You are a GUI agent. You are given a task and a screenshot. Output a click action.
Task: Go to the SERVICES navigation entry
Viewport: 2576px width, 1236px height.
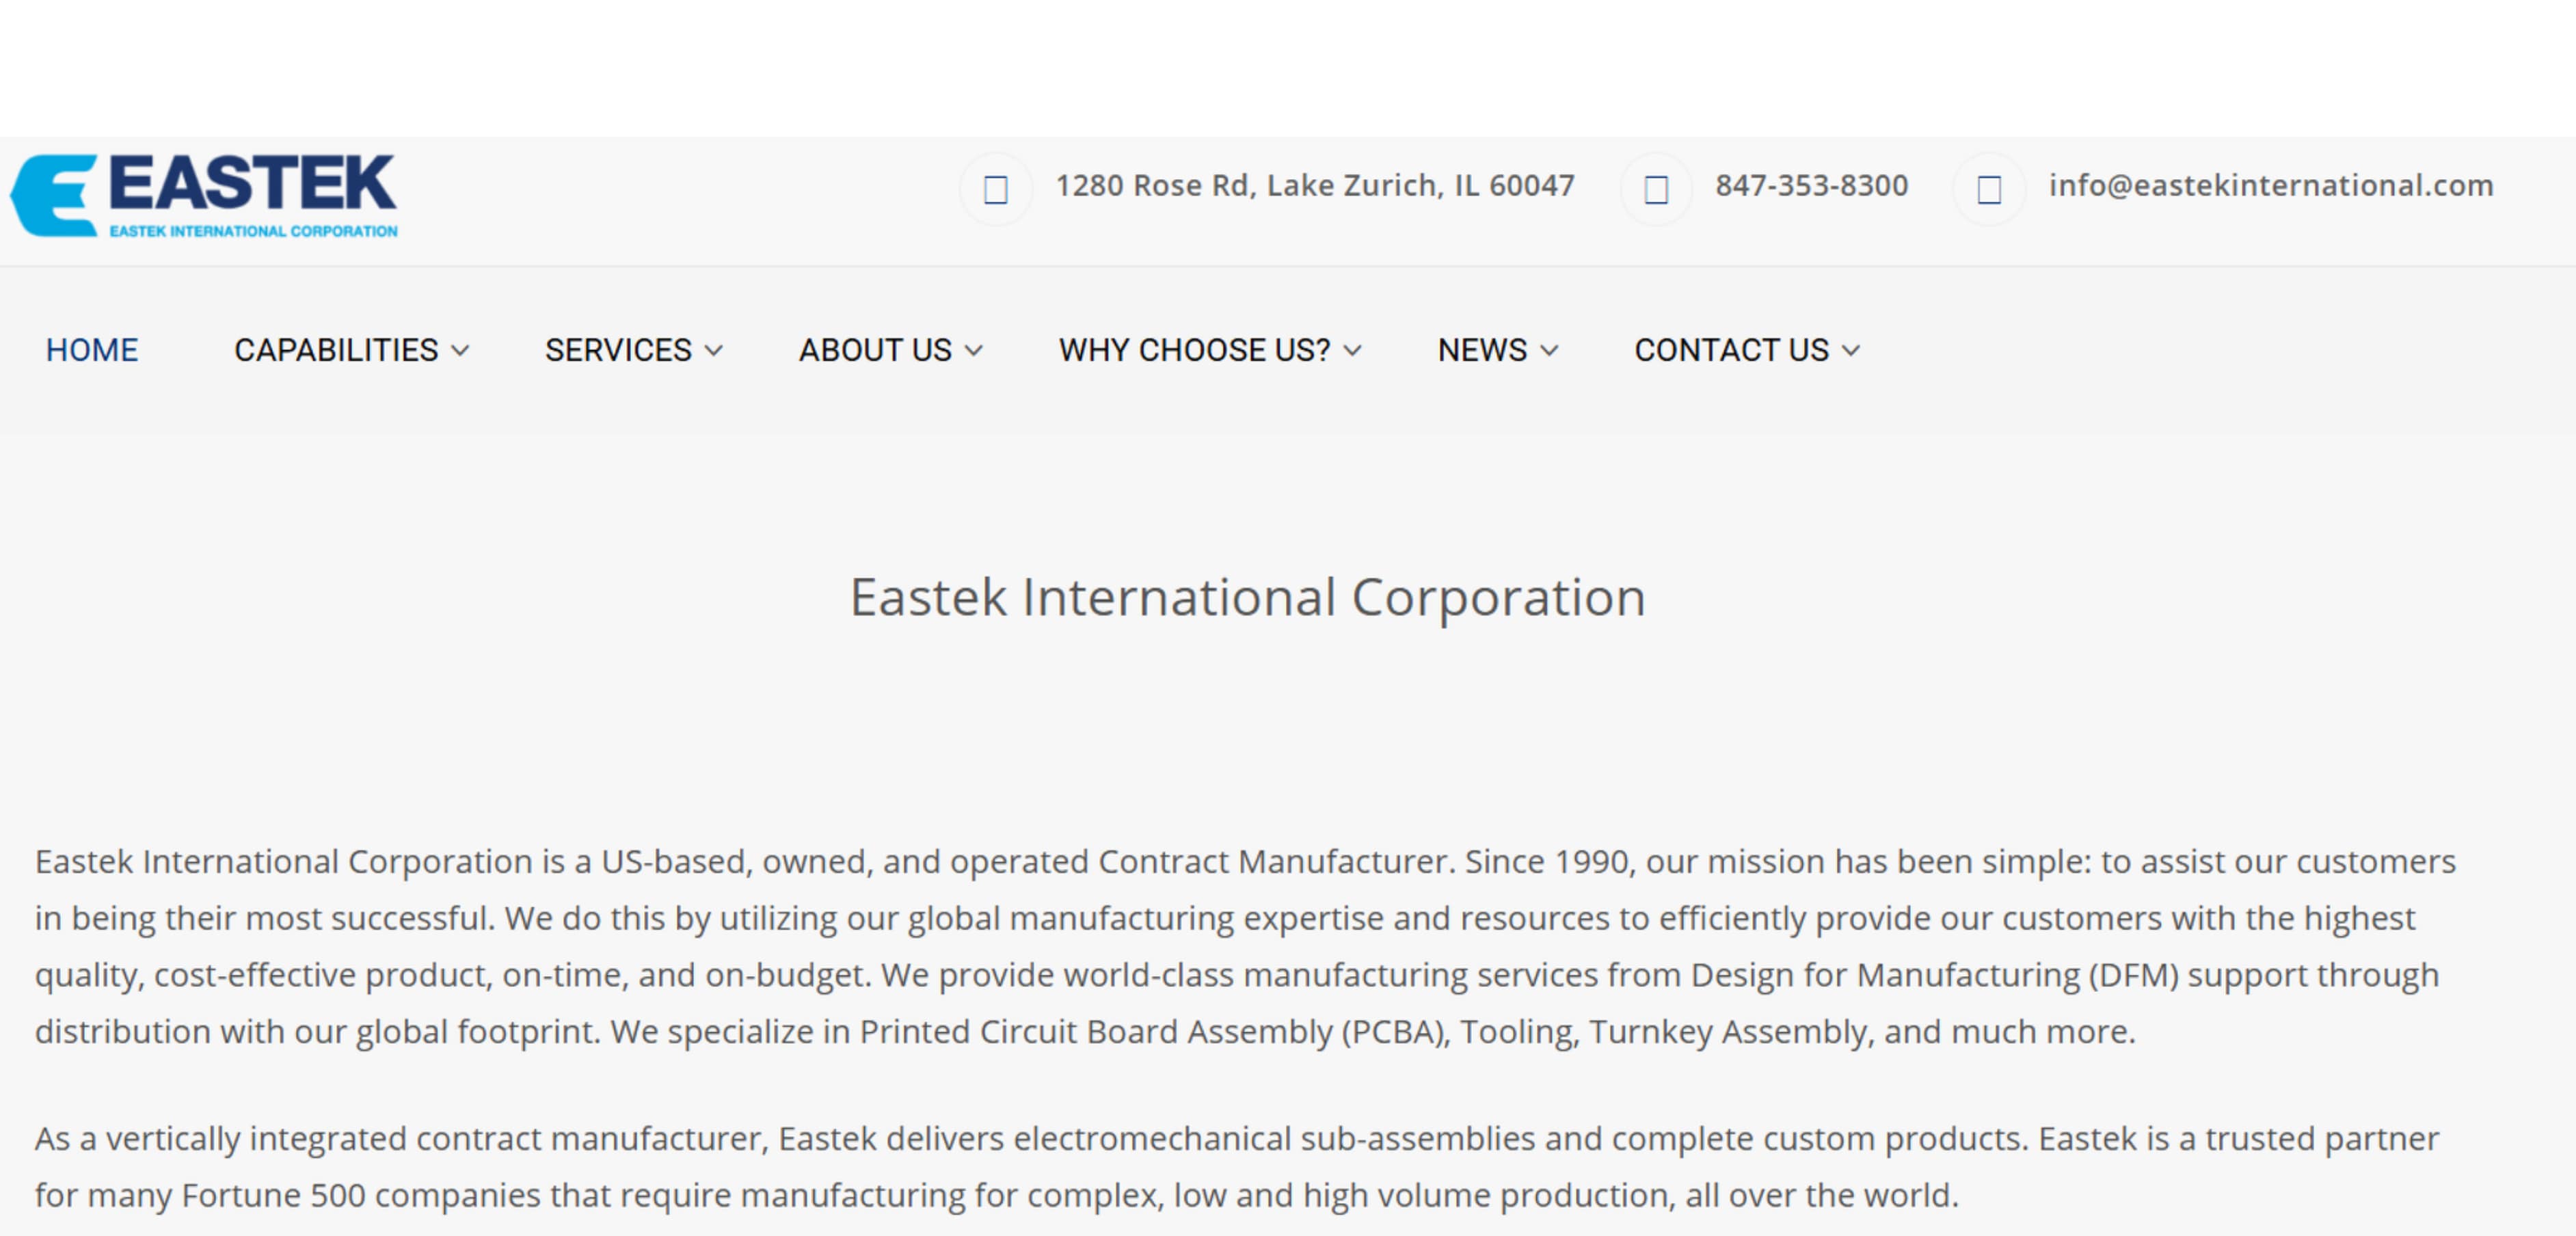click(618, 351)
